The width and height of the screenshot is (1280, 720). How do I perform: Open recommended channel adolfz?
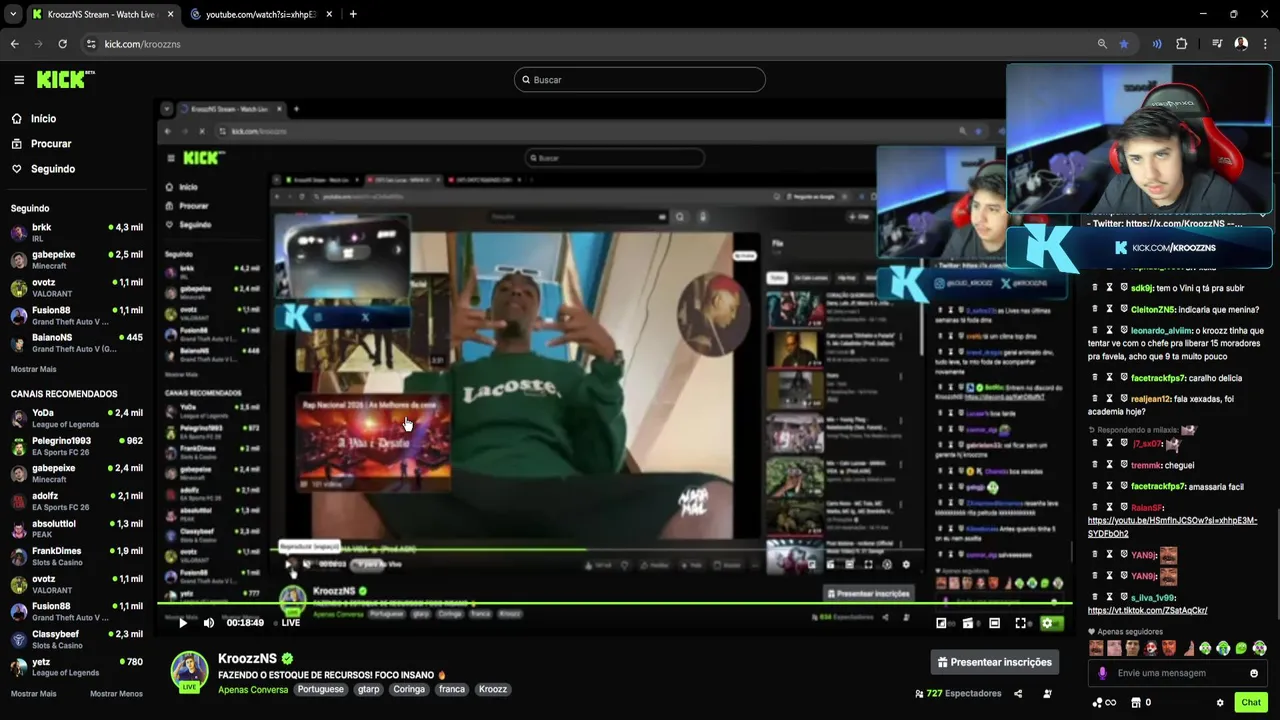pos(76,501)
